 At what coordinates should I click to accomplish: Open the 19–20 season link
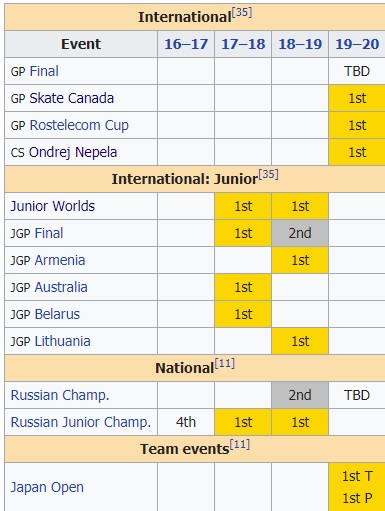357,44
